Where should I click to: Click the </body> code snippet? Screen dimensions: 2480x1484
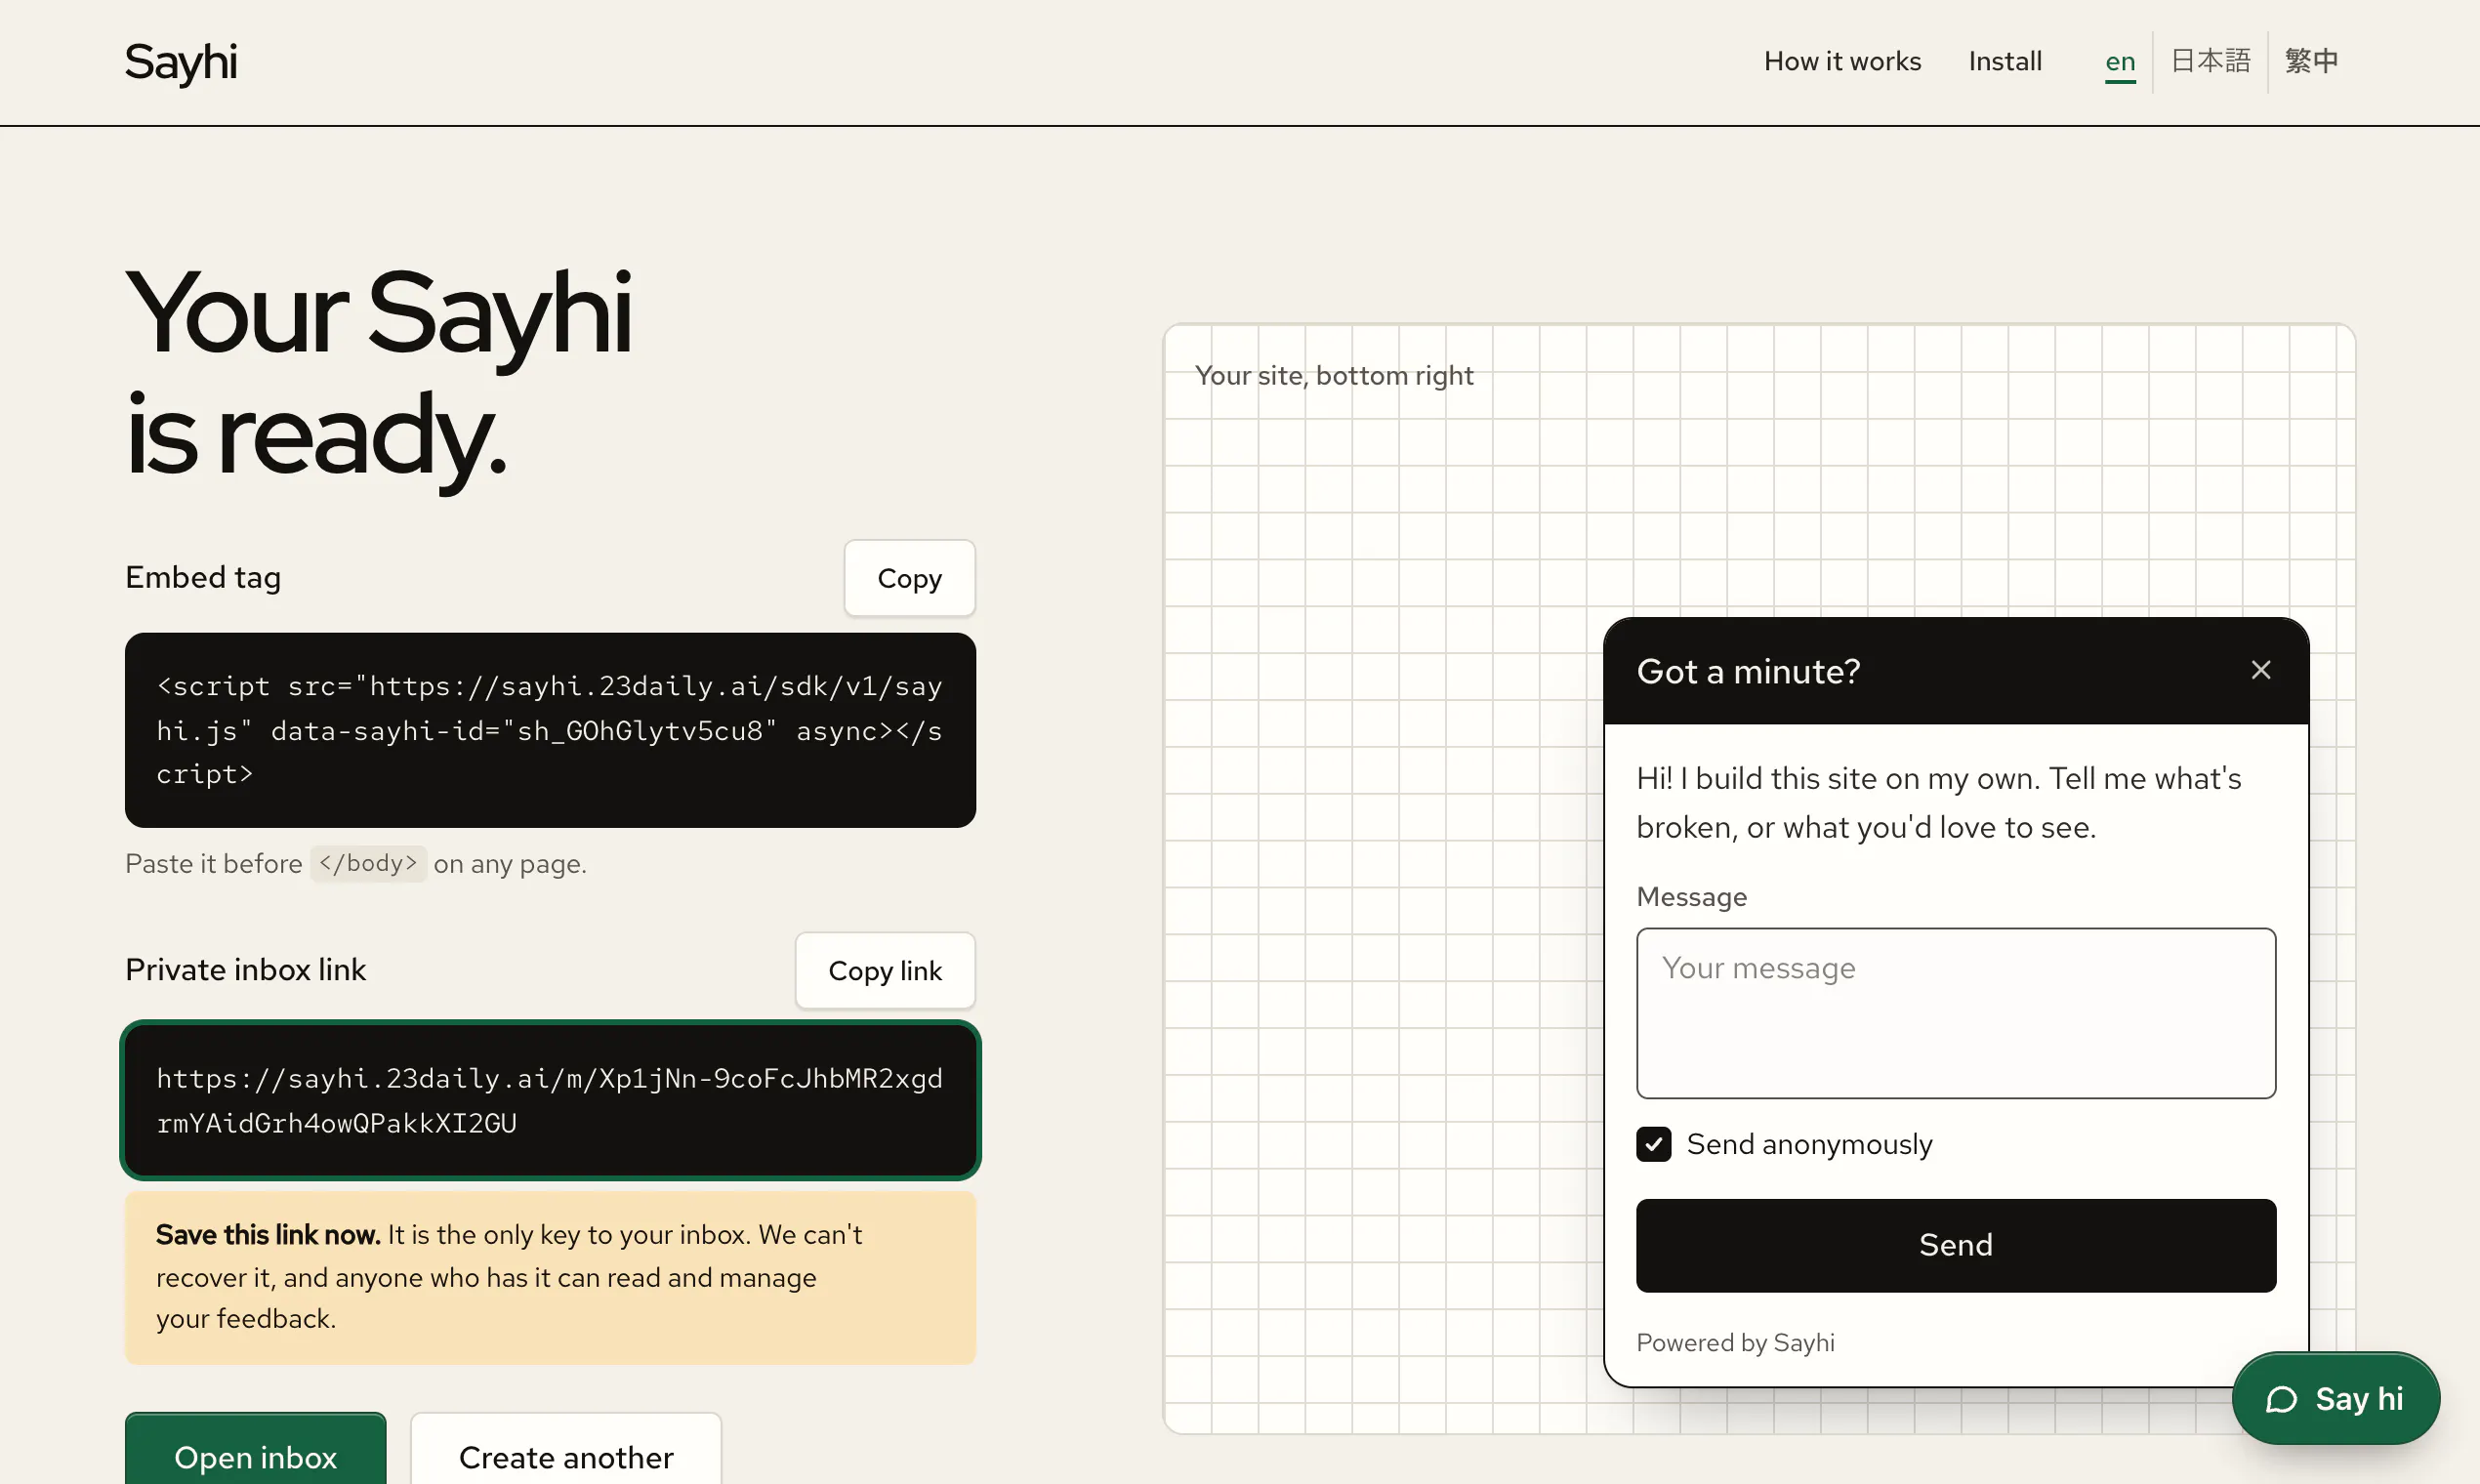click(368, 863)
